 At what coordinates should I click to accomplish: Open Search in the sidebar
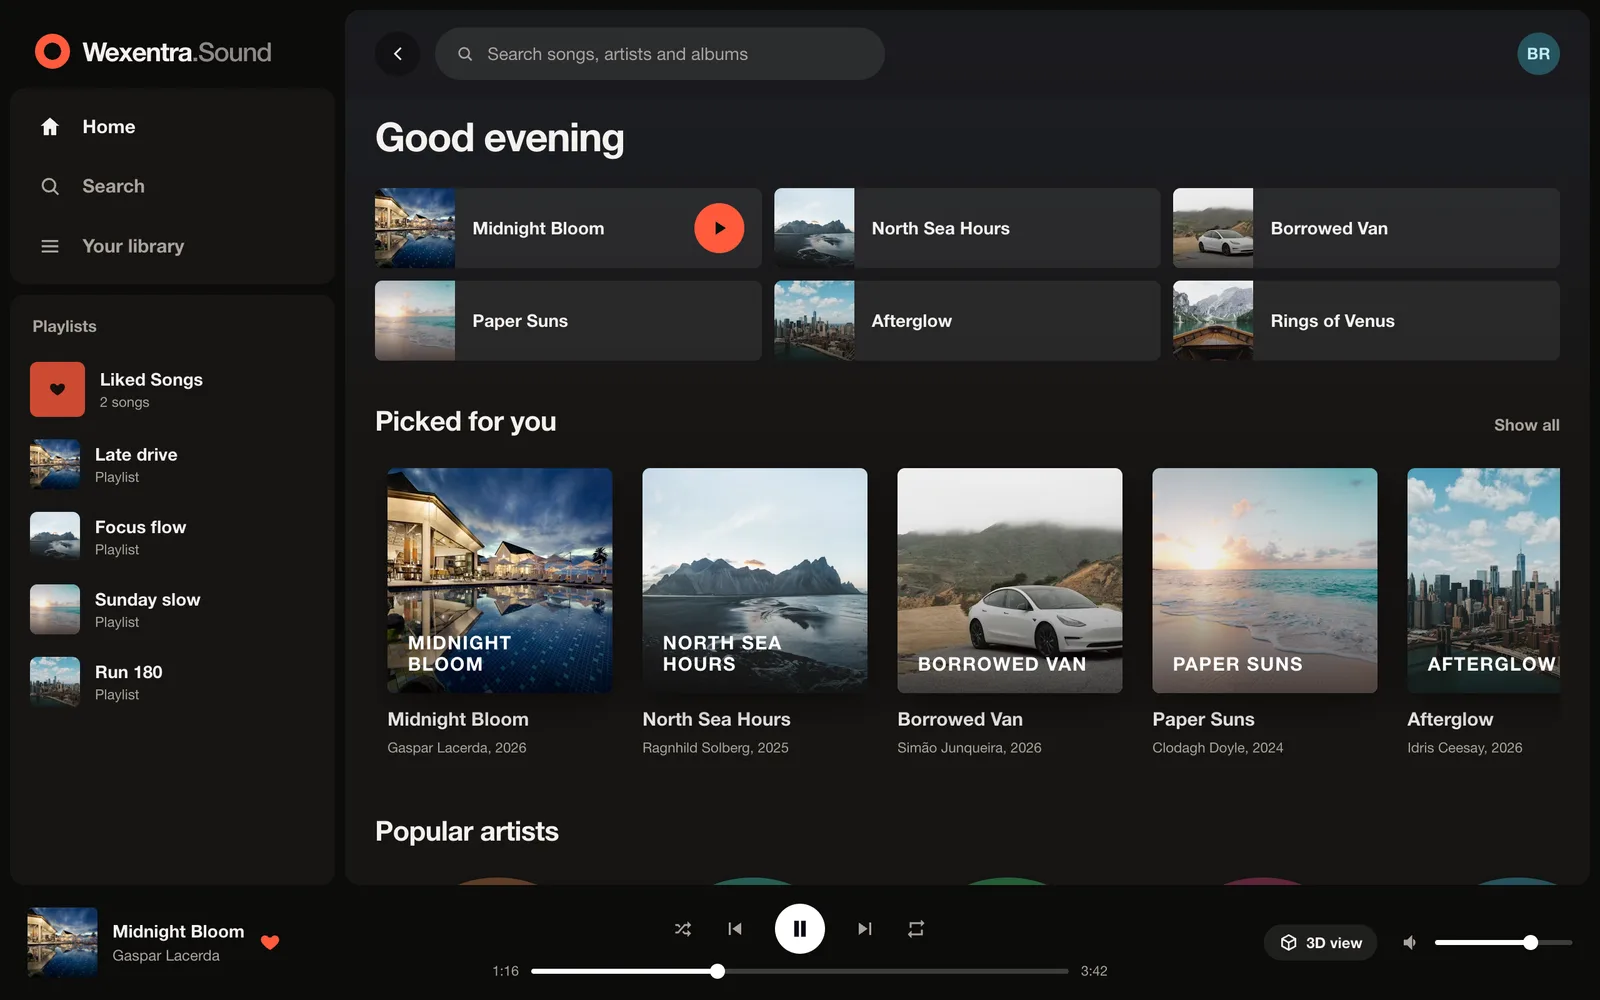tap(172, 186)
